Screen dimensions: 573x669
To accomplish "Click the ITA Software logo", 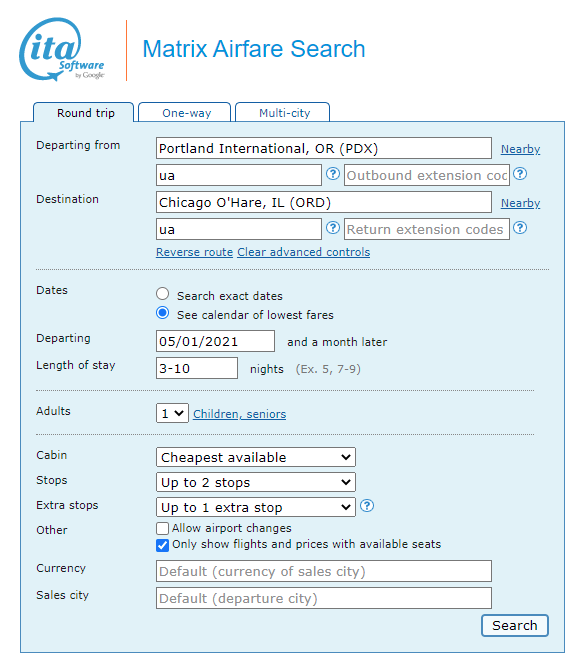I will point(62,49).
